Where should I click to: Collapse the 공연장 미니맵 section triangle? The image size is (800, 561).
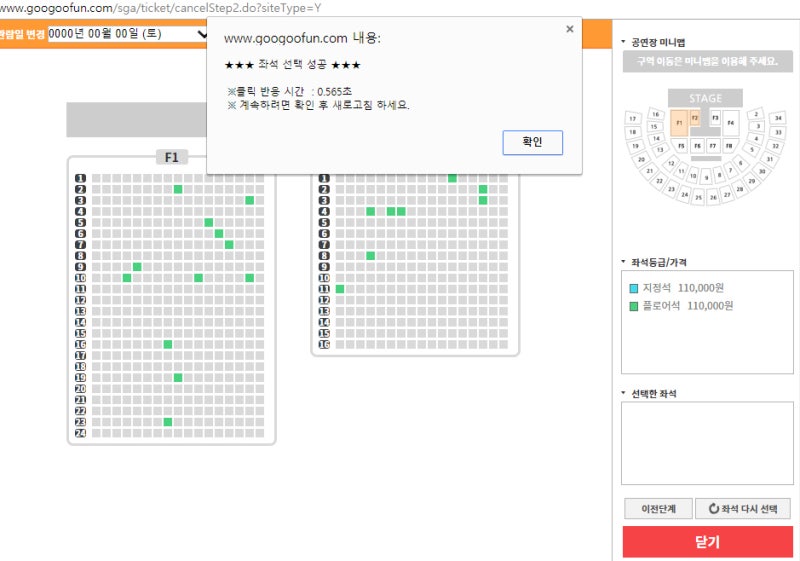[623, 42]
